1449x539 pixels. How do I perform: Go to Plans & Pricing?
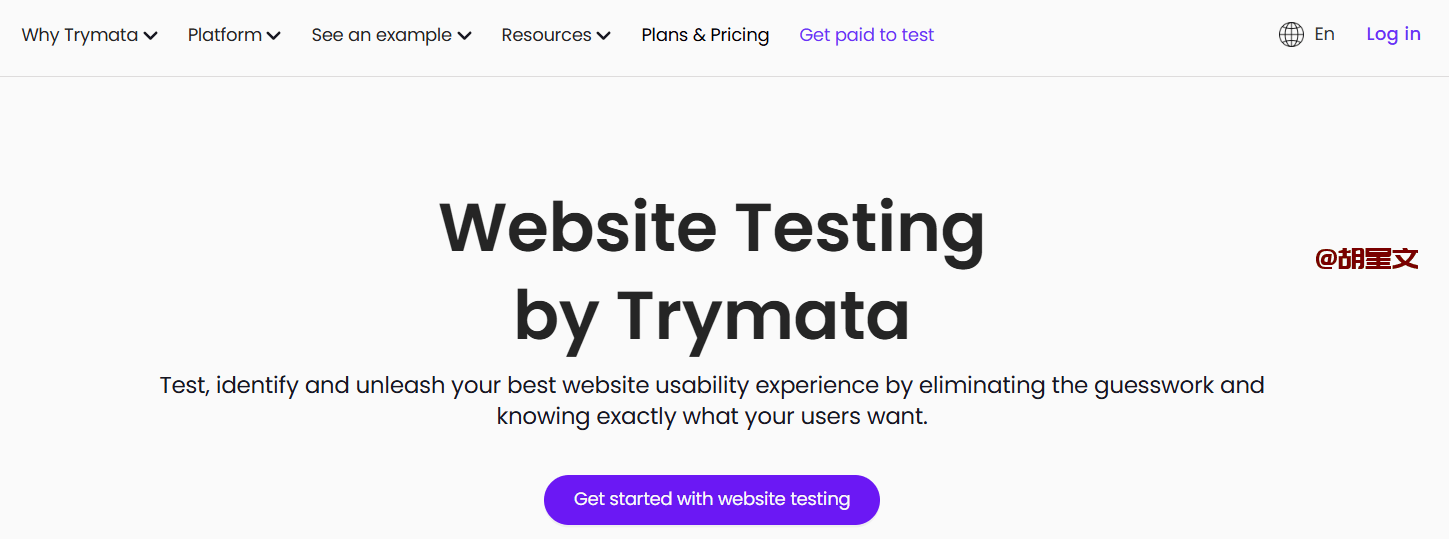705,35
